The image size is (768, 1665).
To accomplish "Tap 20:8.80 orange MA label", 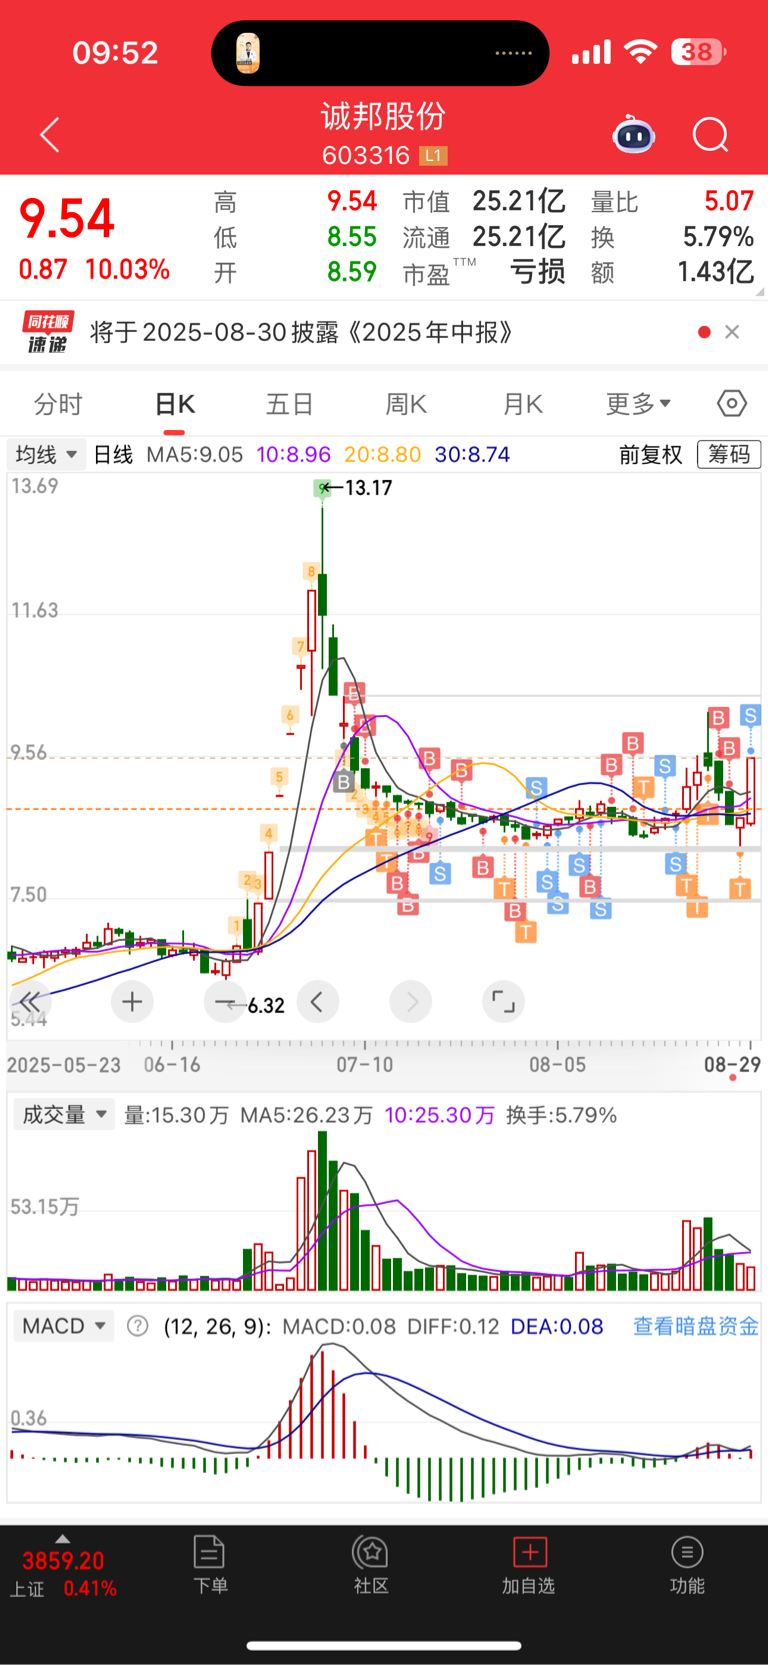I will point(382,455).
